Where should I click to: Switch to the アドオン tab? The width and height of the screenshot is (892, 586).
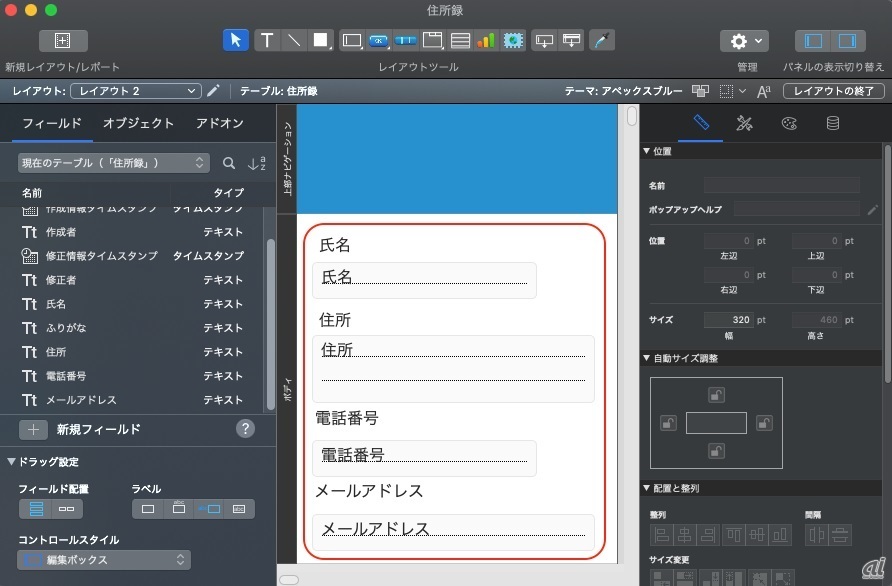click(x=219, y=124)
